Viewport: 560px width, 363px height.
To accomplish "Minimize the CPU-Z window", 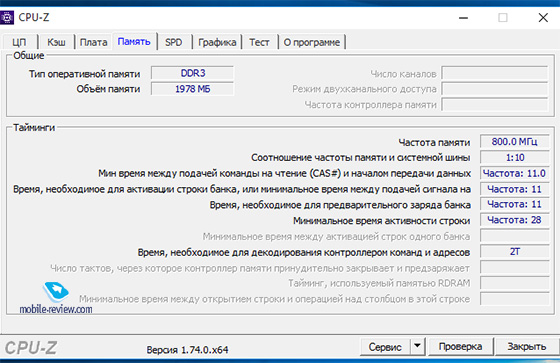I will pyautogui.click(x=464, y=18).
